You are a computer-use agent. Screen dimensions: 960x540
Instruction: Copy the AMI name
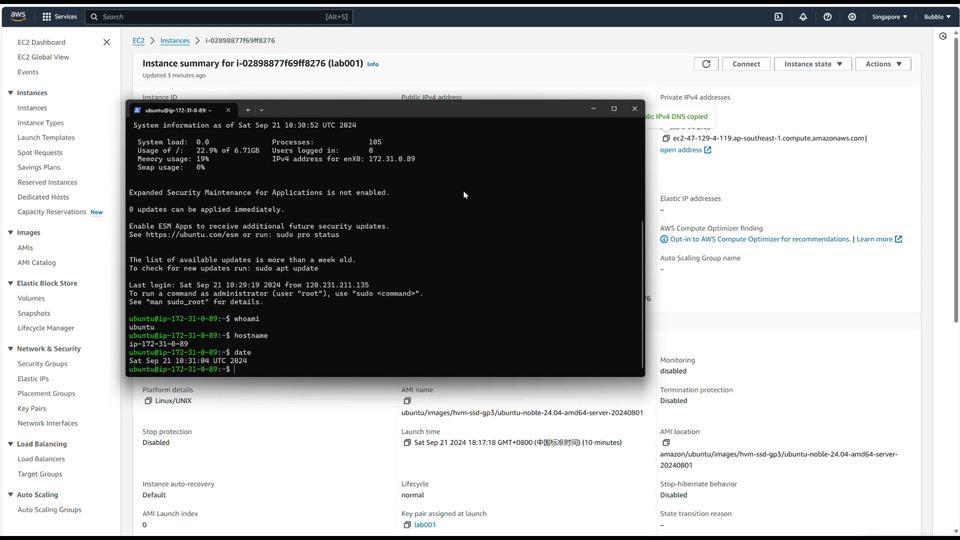tap(407, 401)
